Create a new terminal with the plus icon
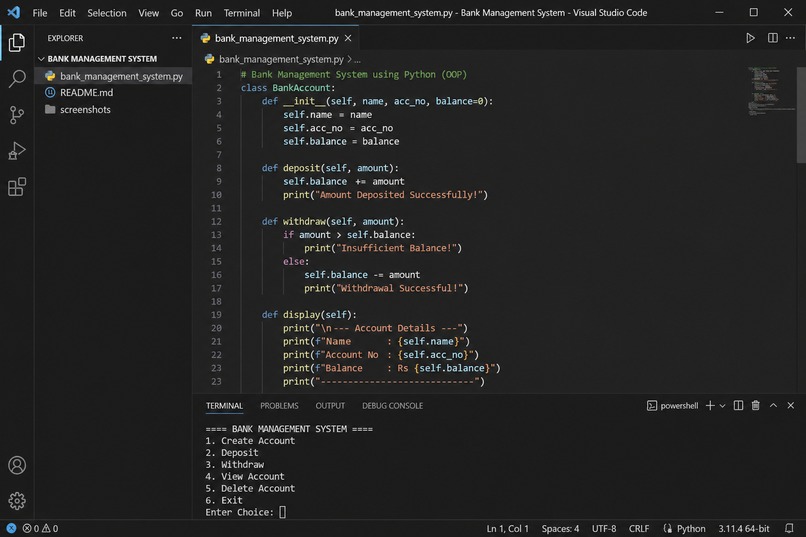 (710, 405)
